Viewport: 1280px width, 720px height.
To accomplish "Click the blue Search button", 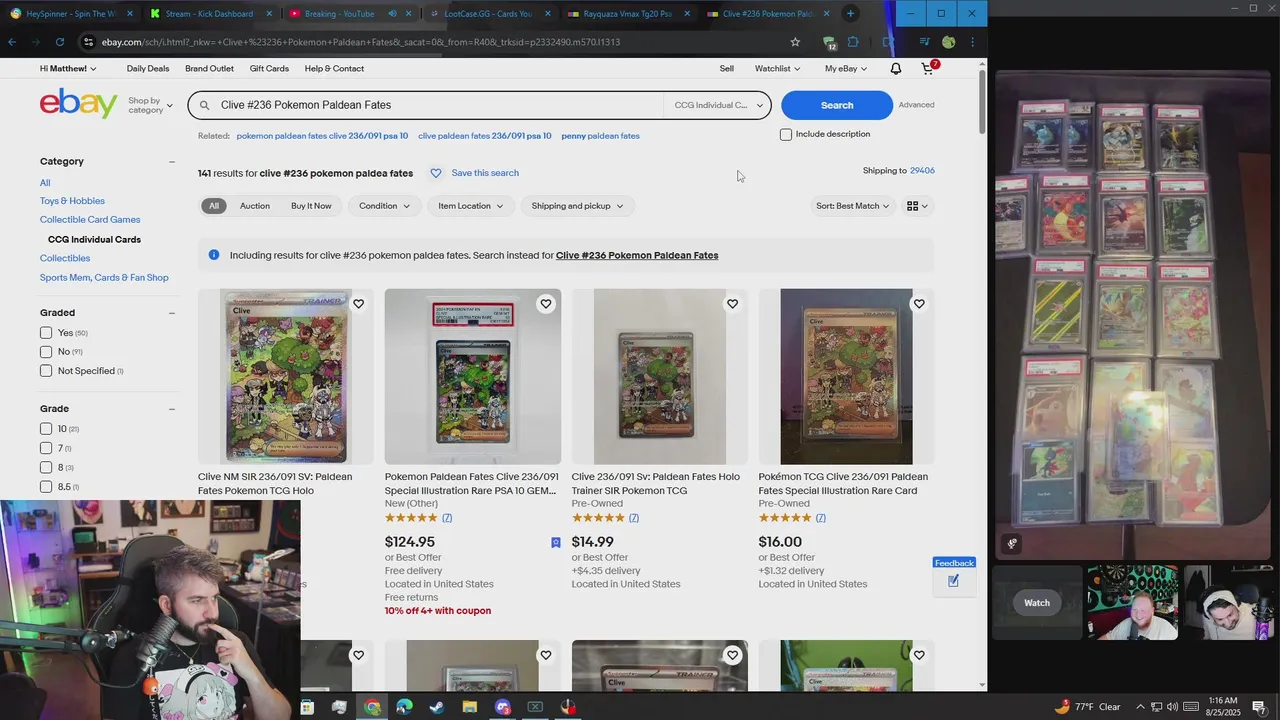I will click(836, 105).
